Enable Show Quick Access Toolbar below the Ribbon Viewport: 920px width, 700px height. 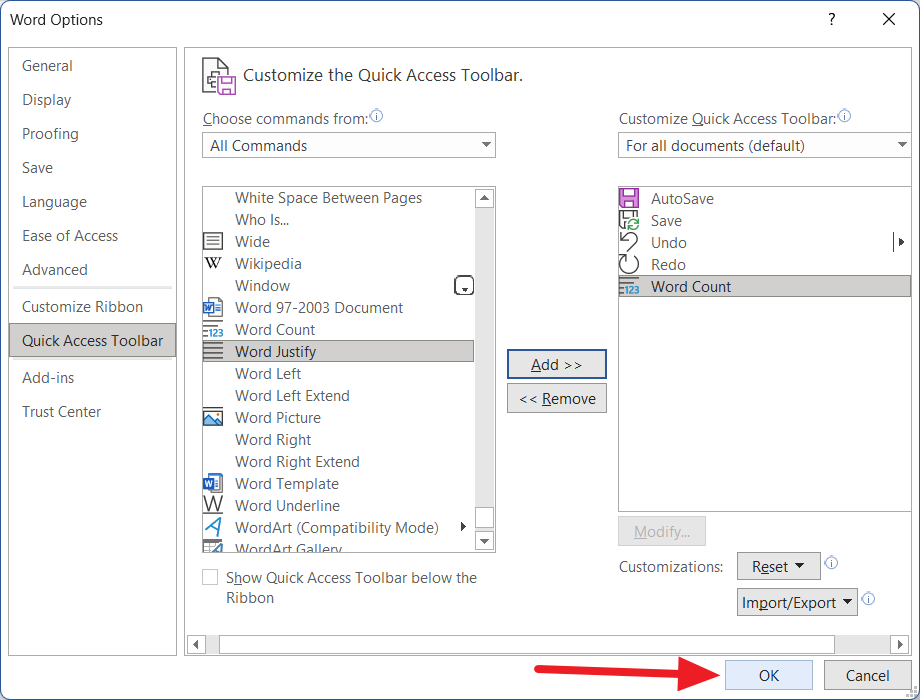pyautogui.click(x=210, y=577)
